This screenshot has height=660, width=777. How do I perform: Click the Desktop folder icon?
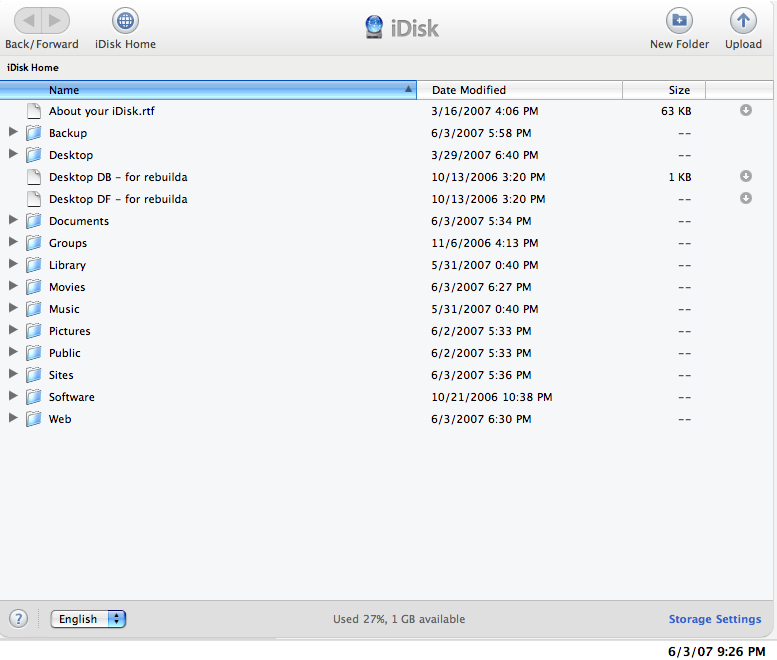coord(34,155)
